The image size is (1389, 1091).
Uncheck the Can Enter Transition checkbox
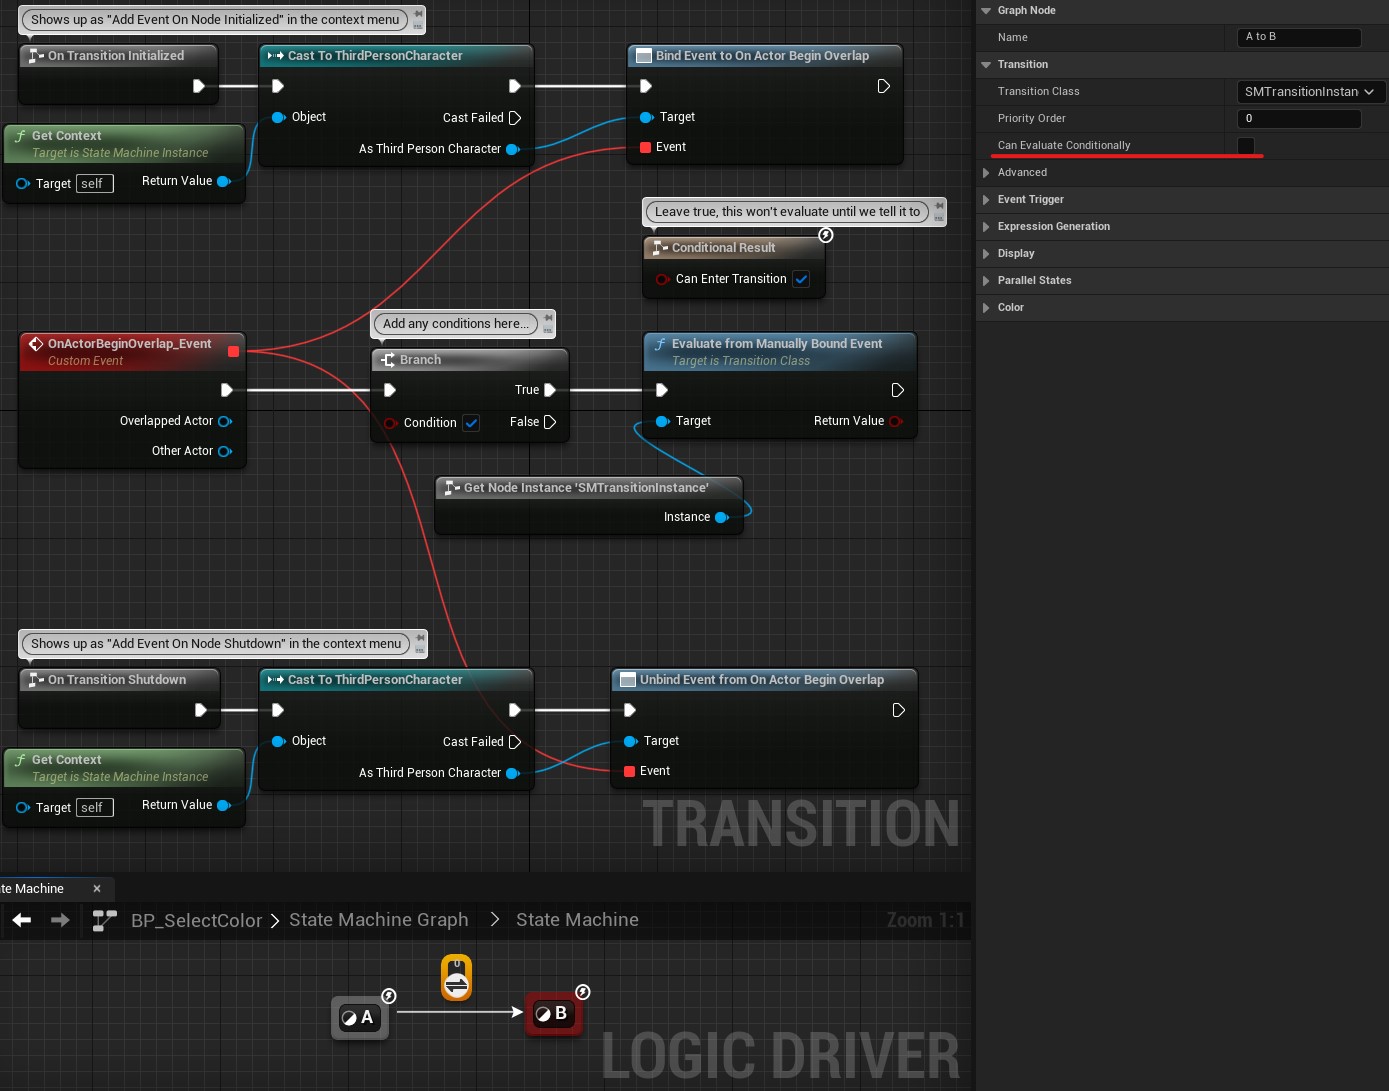point(801,279)
